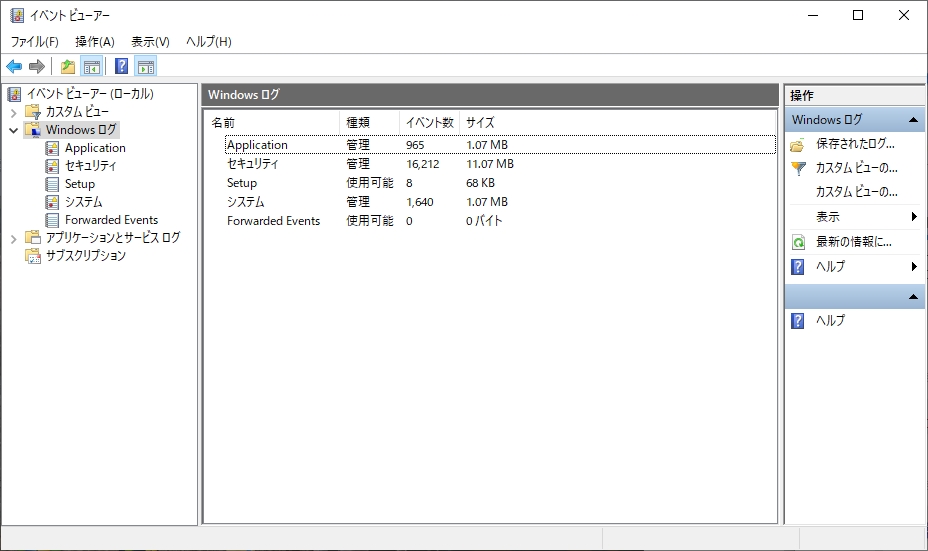Click the 16,212 event count cell
928x551 pixels.
click(423, 164)
